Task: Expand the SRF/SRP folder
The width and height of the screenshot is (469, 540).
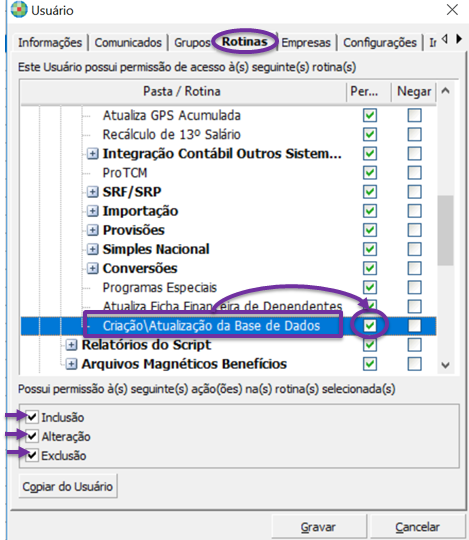Action: pos(92,192)
